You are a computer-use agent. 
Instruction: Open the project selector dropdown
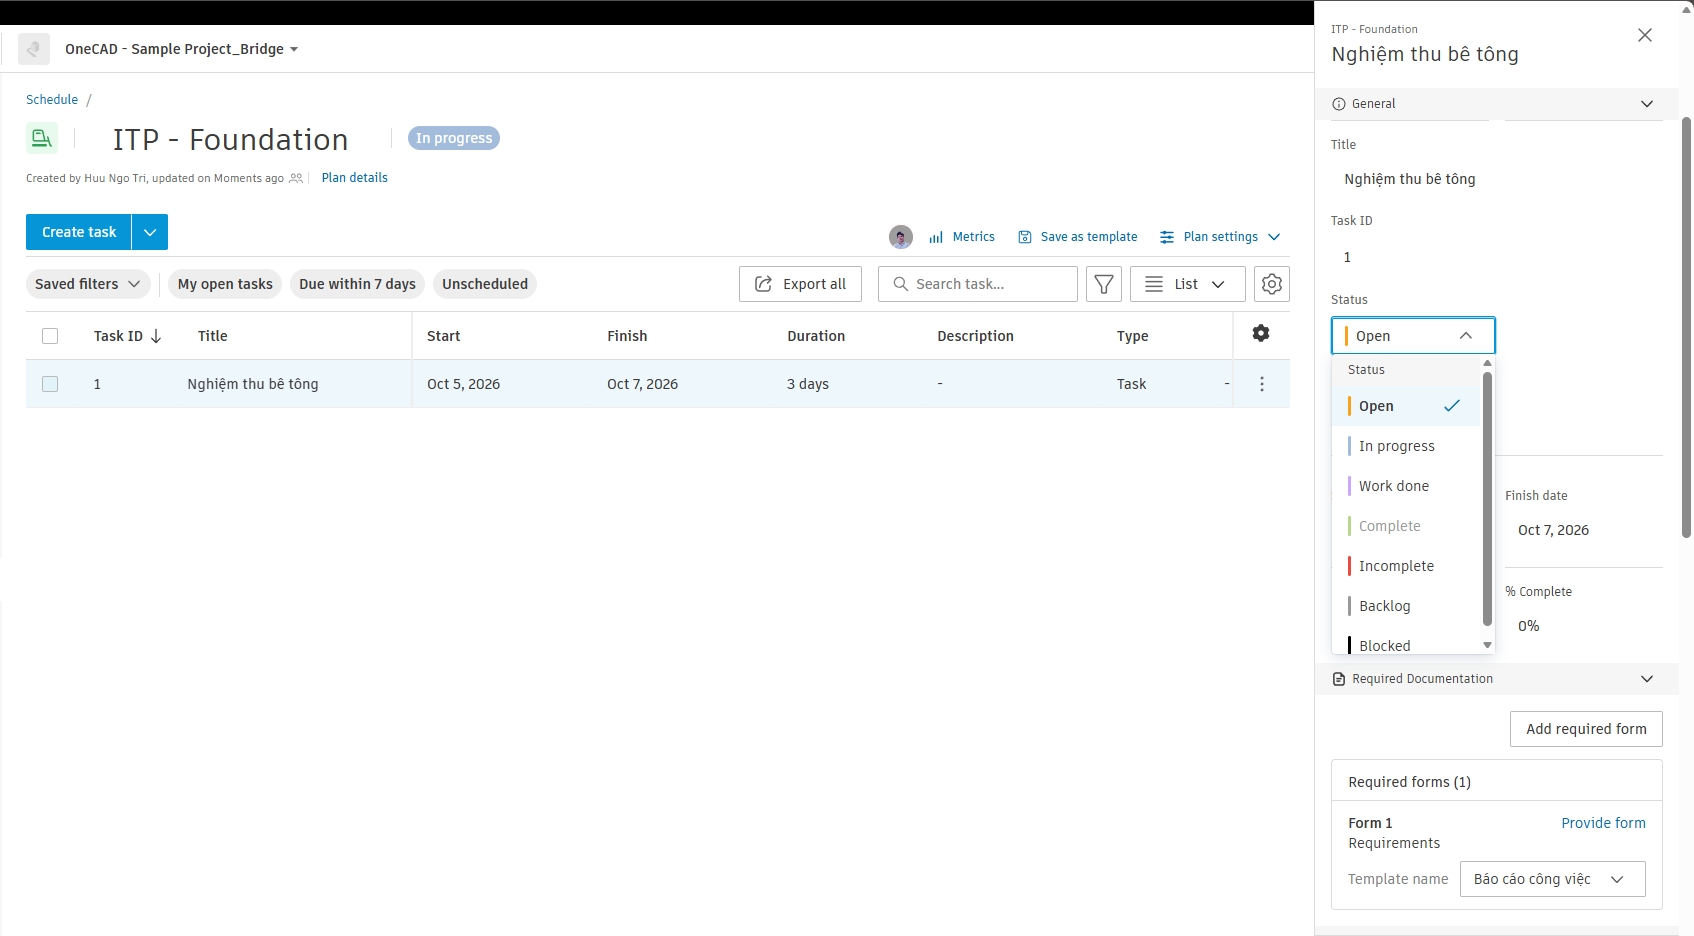182,49
